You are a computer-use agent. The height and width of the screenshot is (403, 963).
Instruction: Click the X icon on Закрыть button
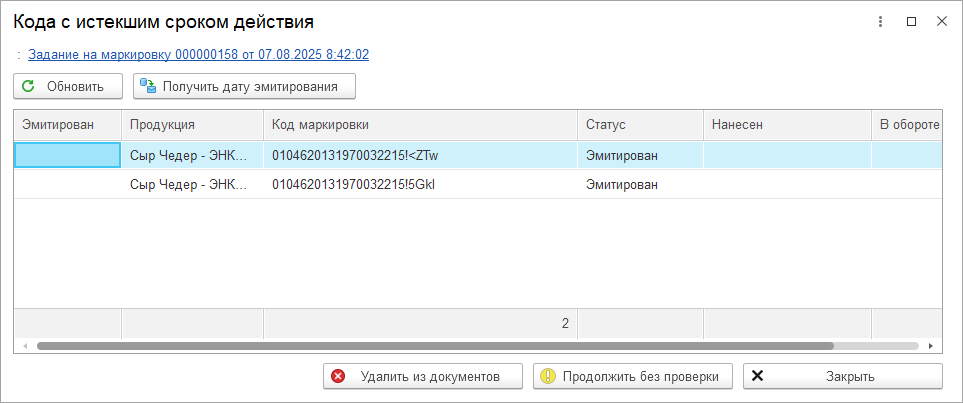(757, 376)
